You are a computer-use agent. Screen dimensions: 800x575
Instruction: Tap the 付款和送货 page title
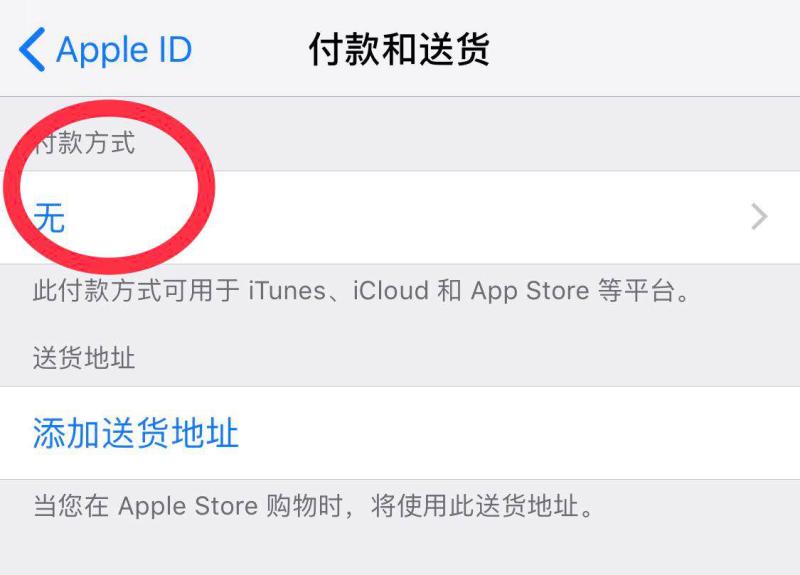coord(399,49)
